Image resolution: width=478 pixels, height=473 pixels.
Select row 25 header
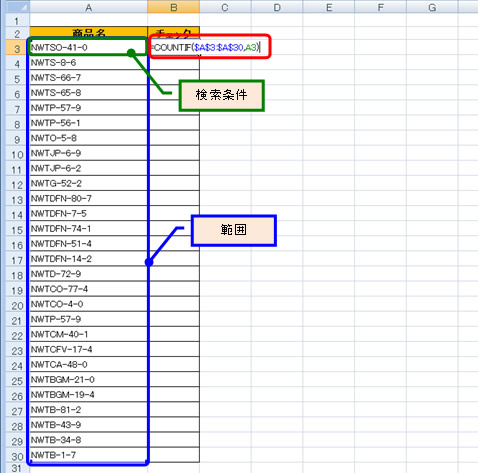click(x=17, y=380)
